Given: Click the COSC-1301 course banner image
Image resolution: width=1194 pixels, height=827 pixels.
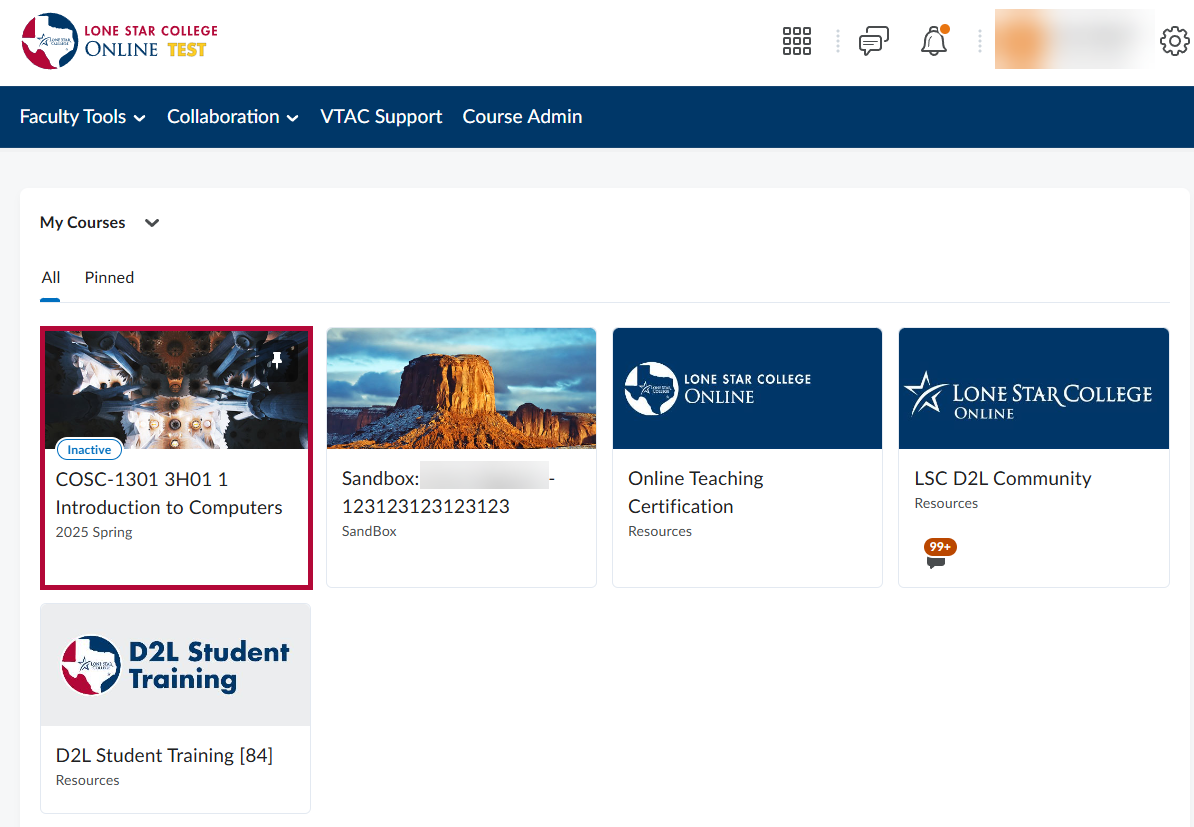Looking at the screenshot, I should pyautogui.click(x=177, y=390).
